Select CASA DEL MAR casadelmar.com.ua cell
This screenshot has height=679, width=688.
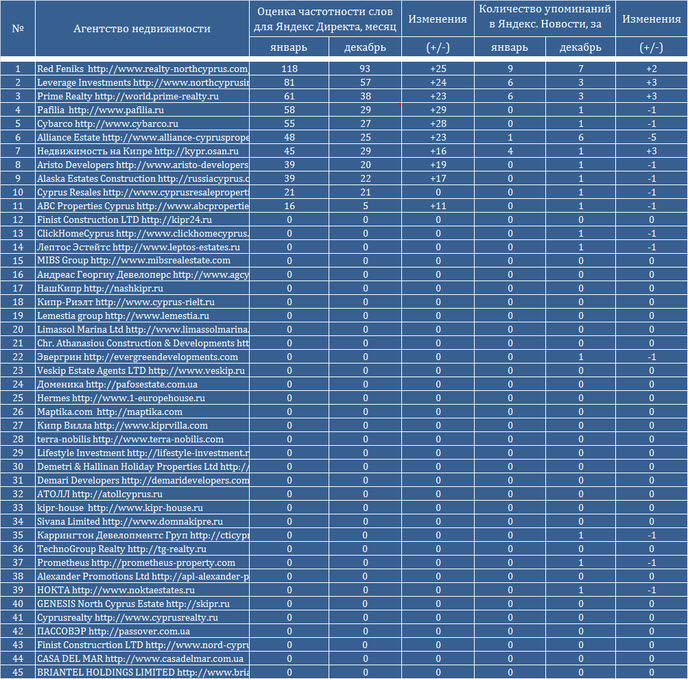pos(142,658)
